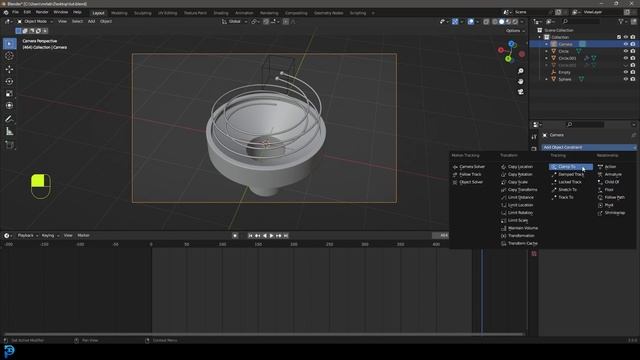Click the pan view hand icon
The height and width of the screenshot is (360, 640).
[521, 81]
